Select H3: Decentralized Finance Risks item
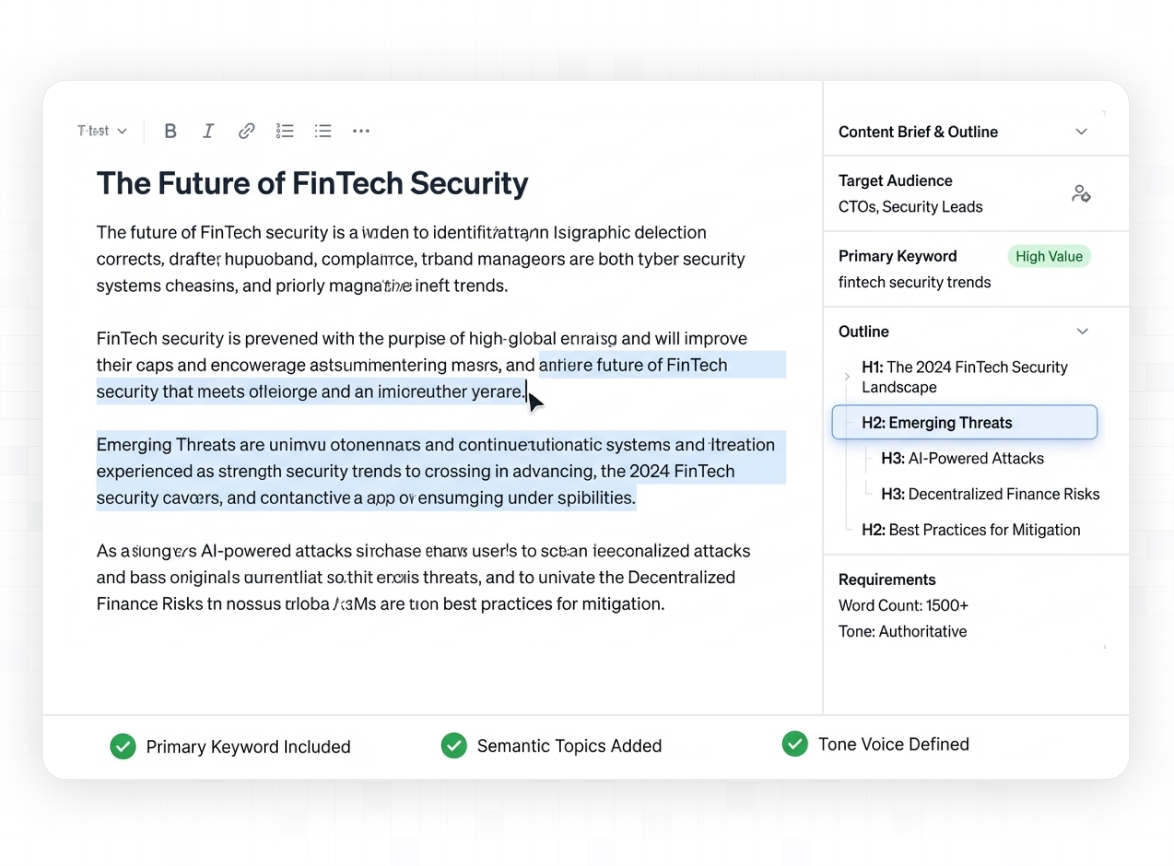Viewport: 1174px width, 866px height. [989, 494]
